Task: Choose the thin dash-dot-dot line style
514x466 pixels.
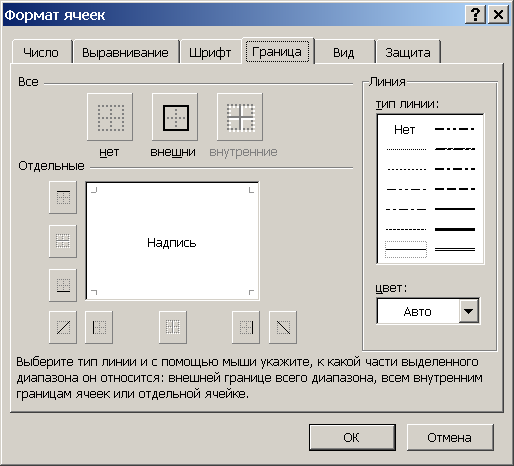Action: (406, 189)
